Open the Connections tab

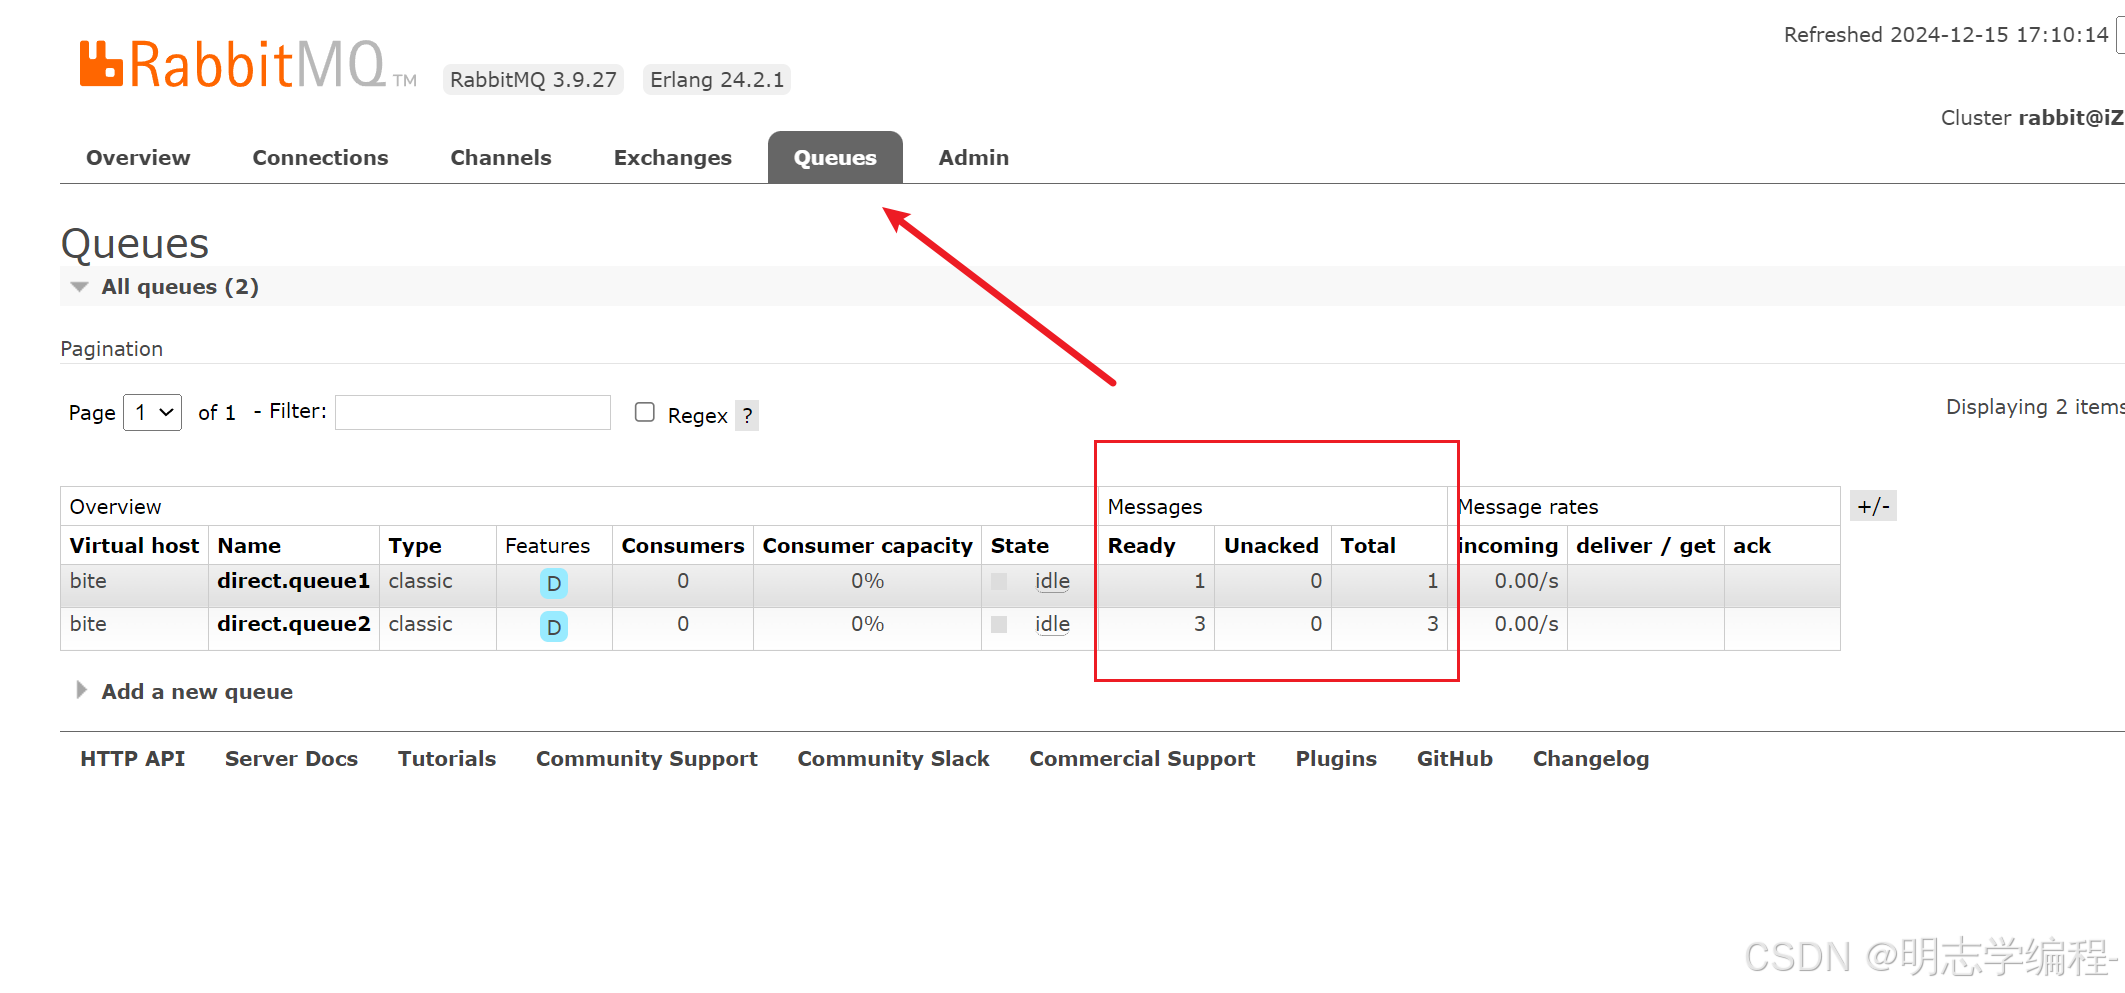point(320,158)
